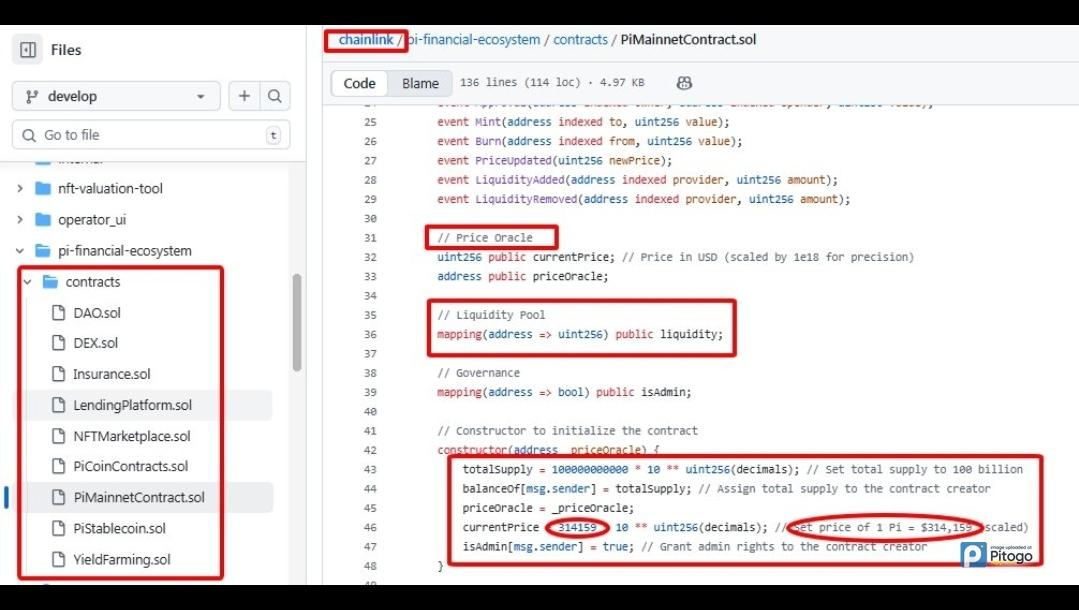Select the Code view tab
Screen dimensions: 1079x610
pyautogui.click(x=359, y=83)
